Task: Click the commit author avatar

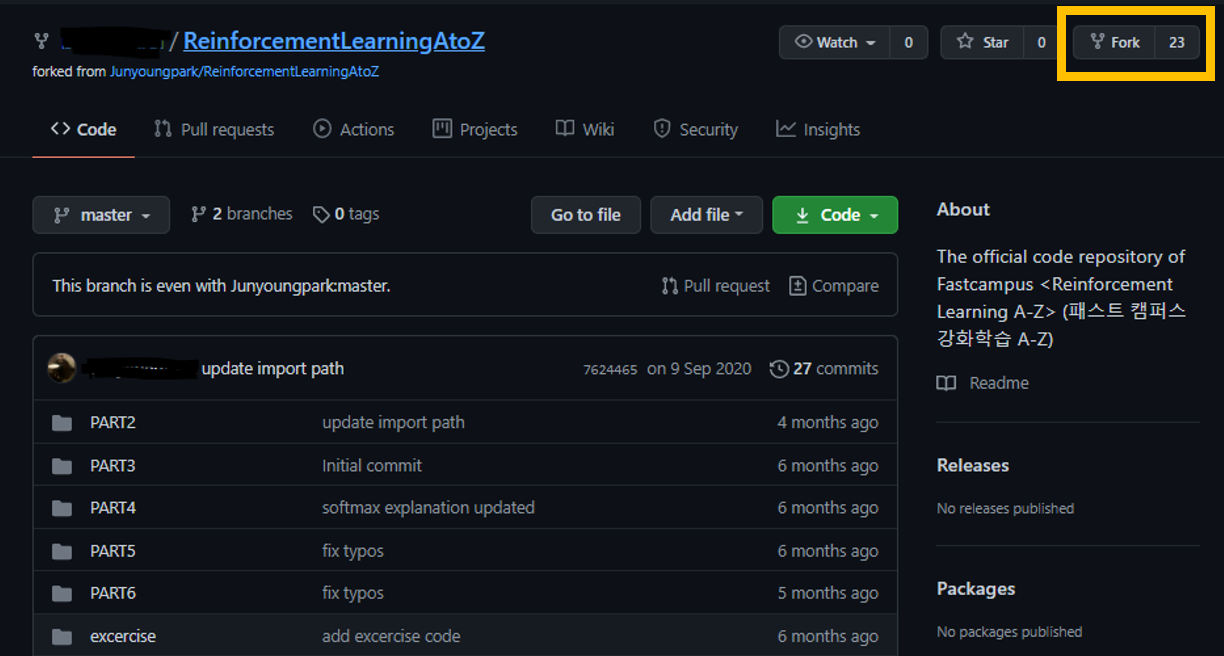Action: tap(62, 368)
